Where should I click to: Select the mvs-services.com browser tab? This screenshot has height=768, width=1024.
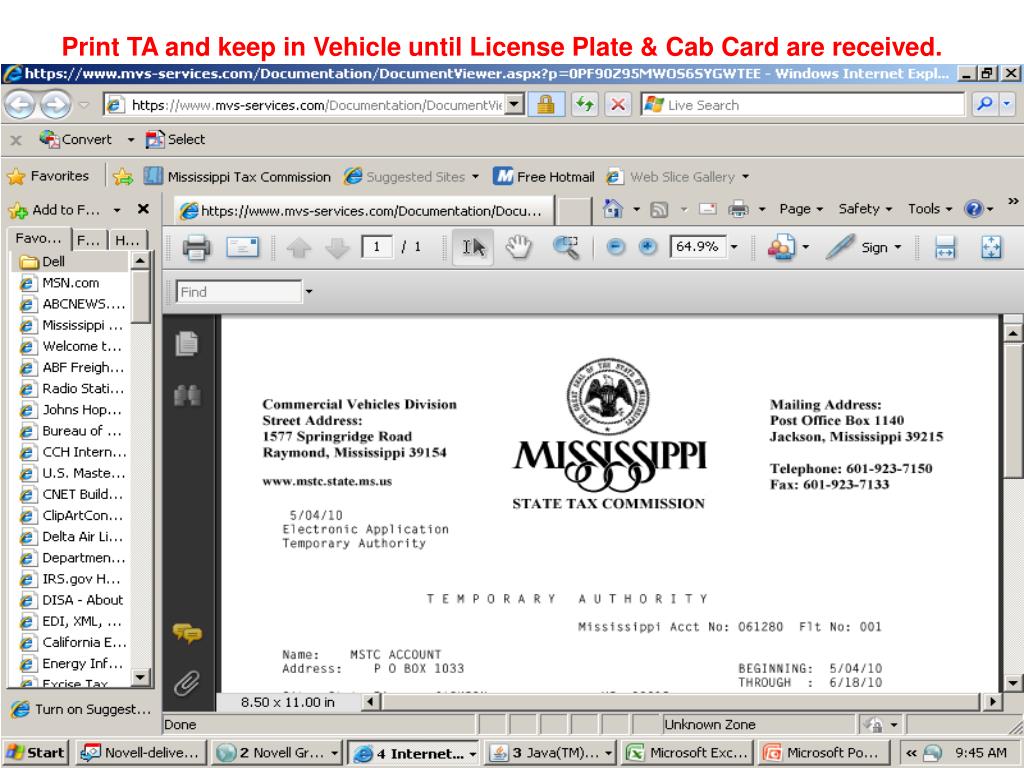[x=364, y=210]
